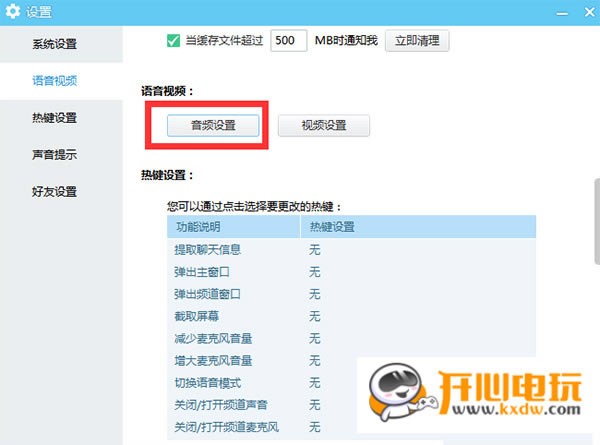Select the 截取屏幕 hotkey row
This screenshot has width=600, height=445.
pos(351,316)
